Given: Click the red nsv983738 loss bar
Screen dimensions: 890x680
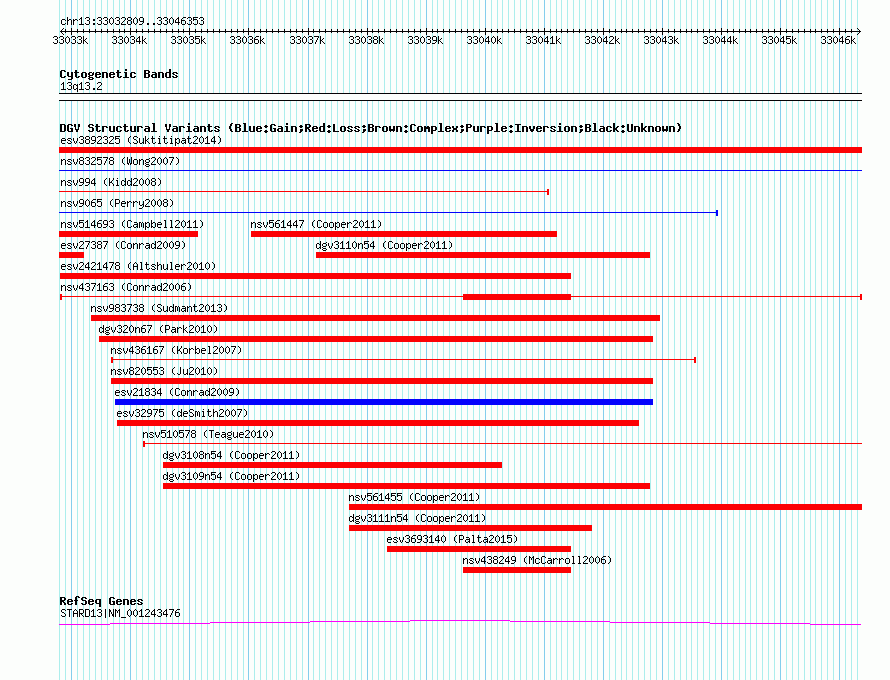Looking at the screenshot, I should point(375,318).
